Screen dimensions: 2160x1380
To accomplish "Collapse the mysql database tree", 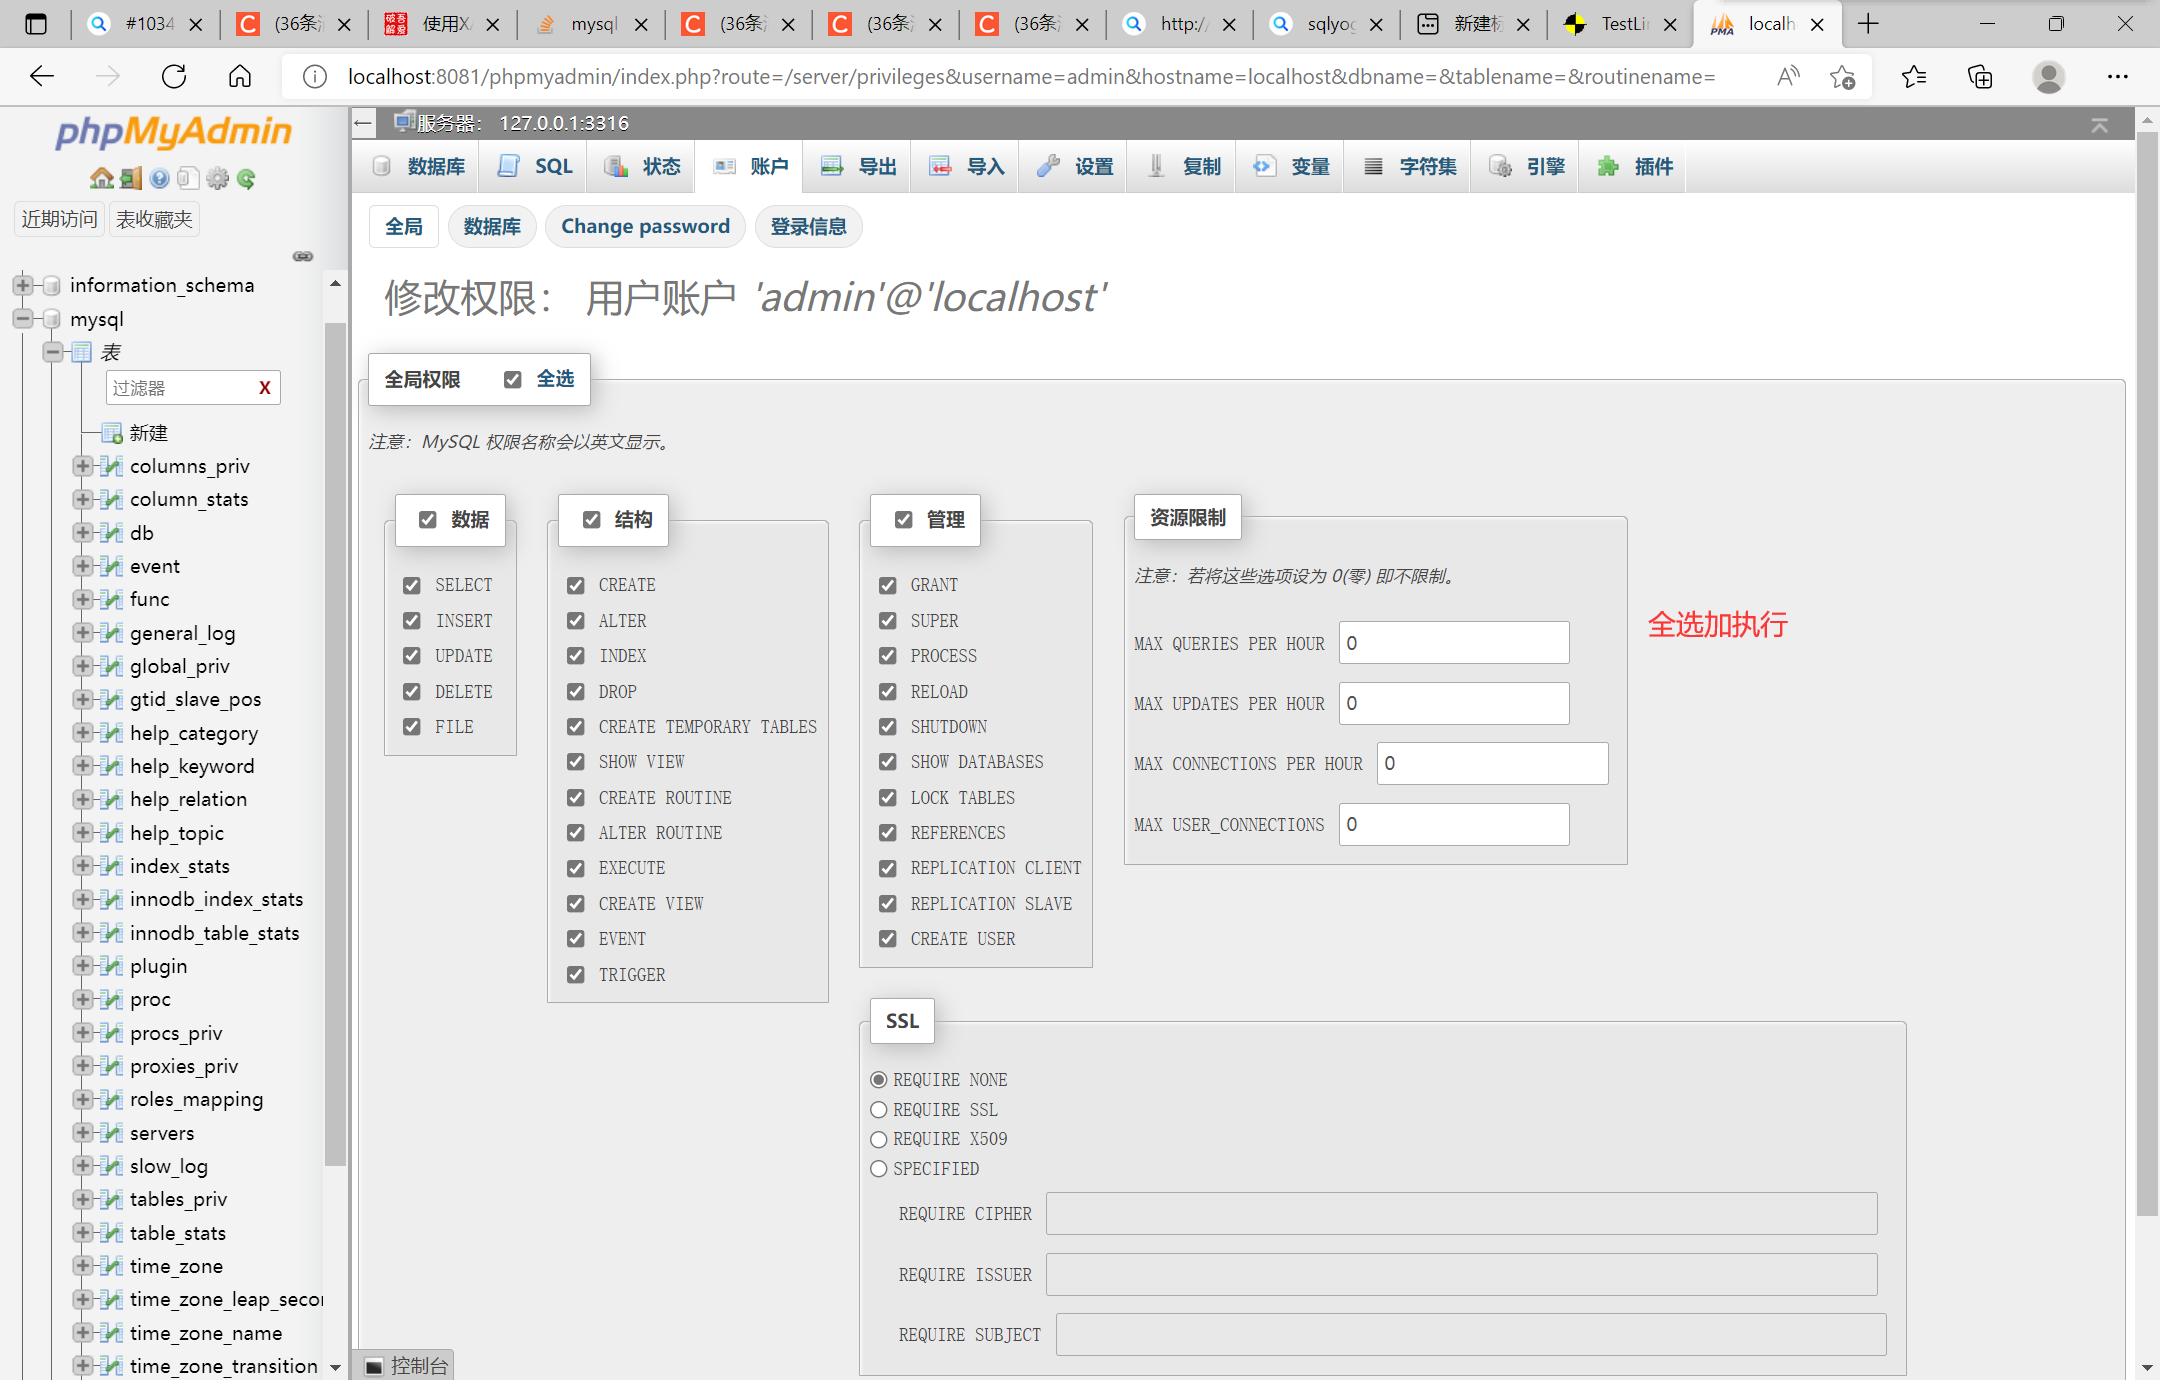I will pos(22,319).
